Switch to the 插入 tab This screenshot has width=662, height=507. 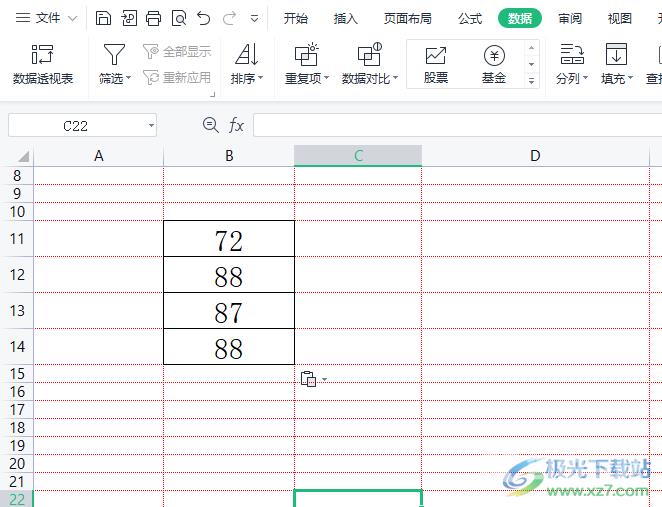pos(345,19)
